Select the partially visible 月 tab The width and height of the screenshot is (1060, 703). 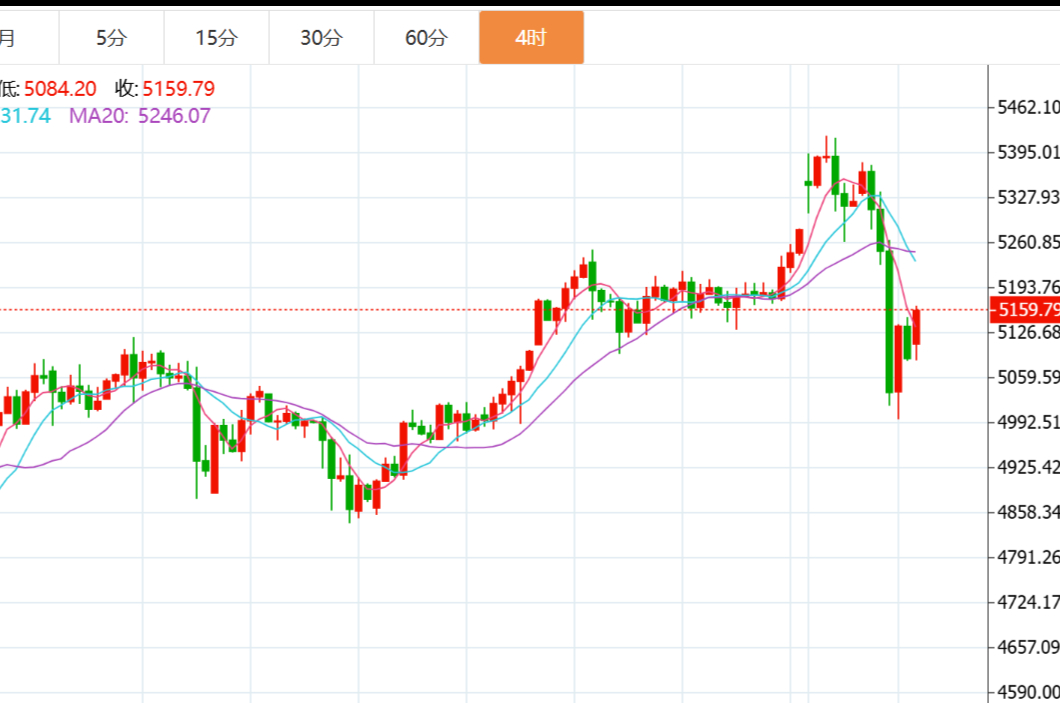pyautogui.click(x=8, y=38)
